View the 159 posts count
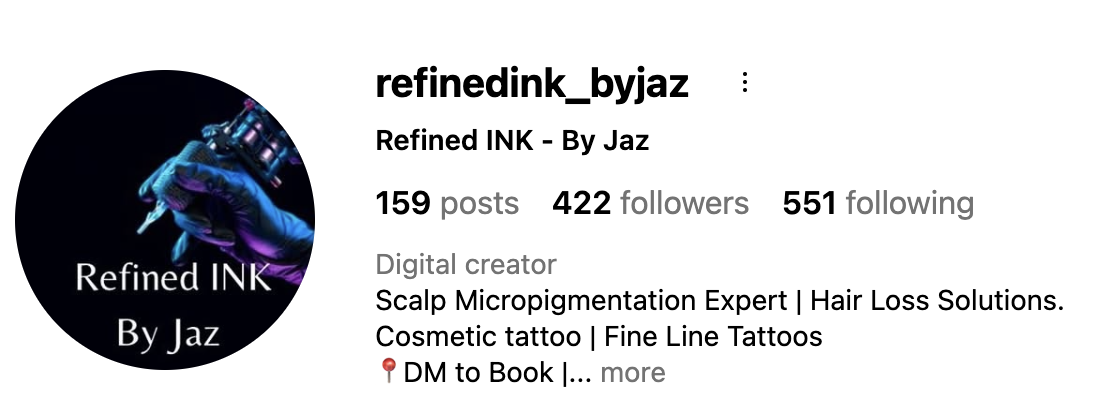 [447, 203]
